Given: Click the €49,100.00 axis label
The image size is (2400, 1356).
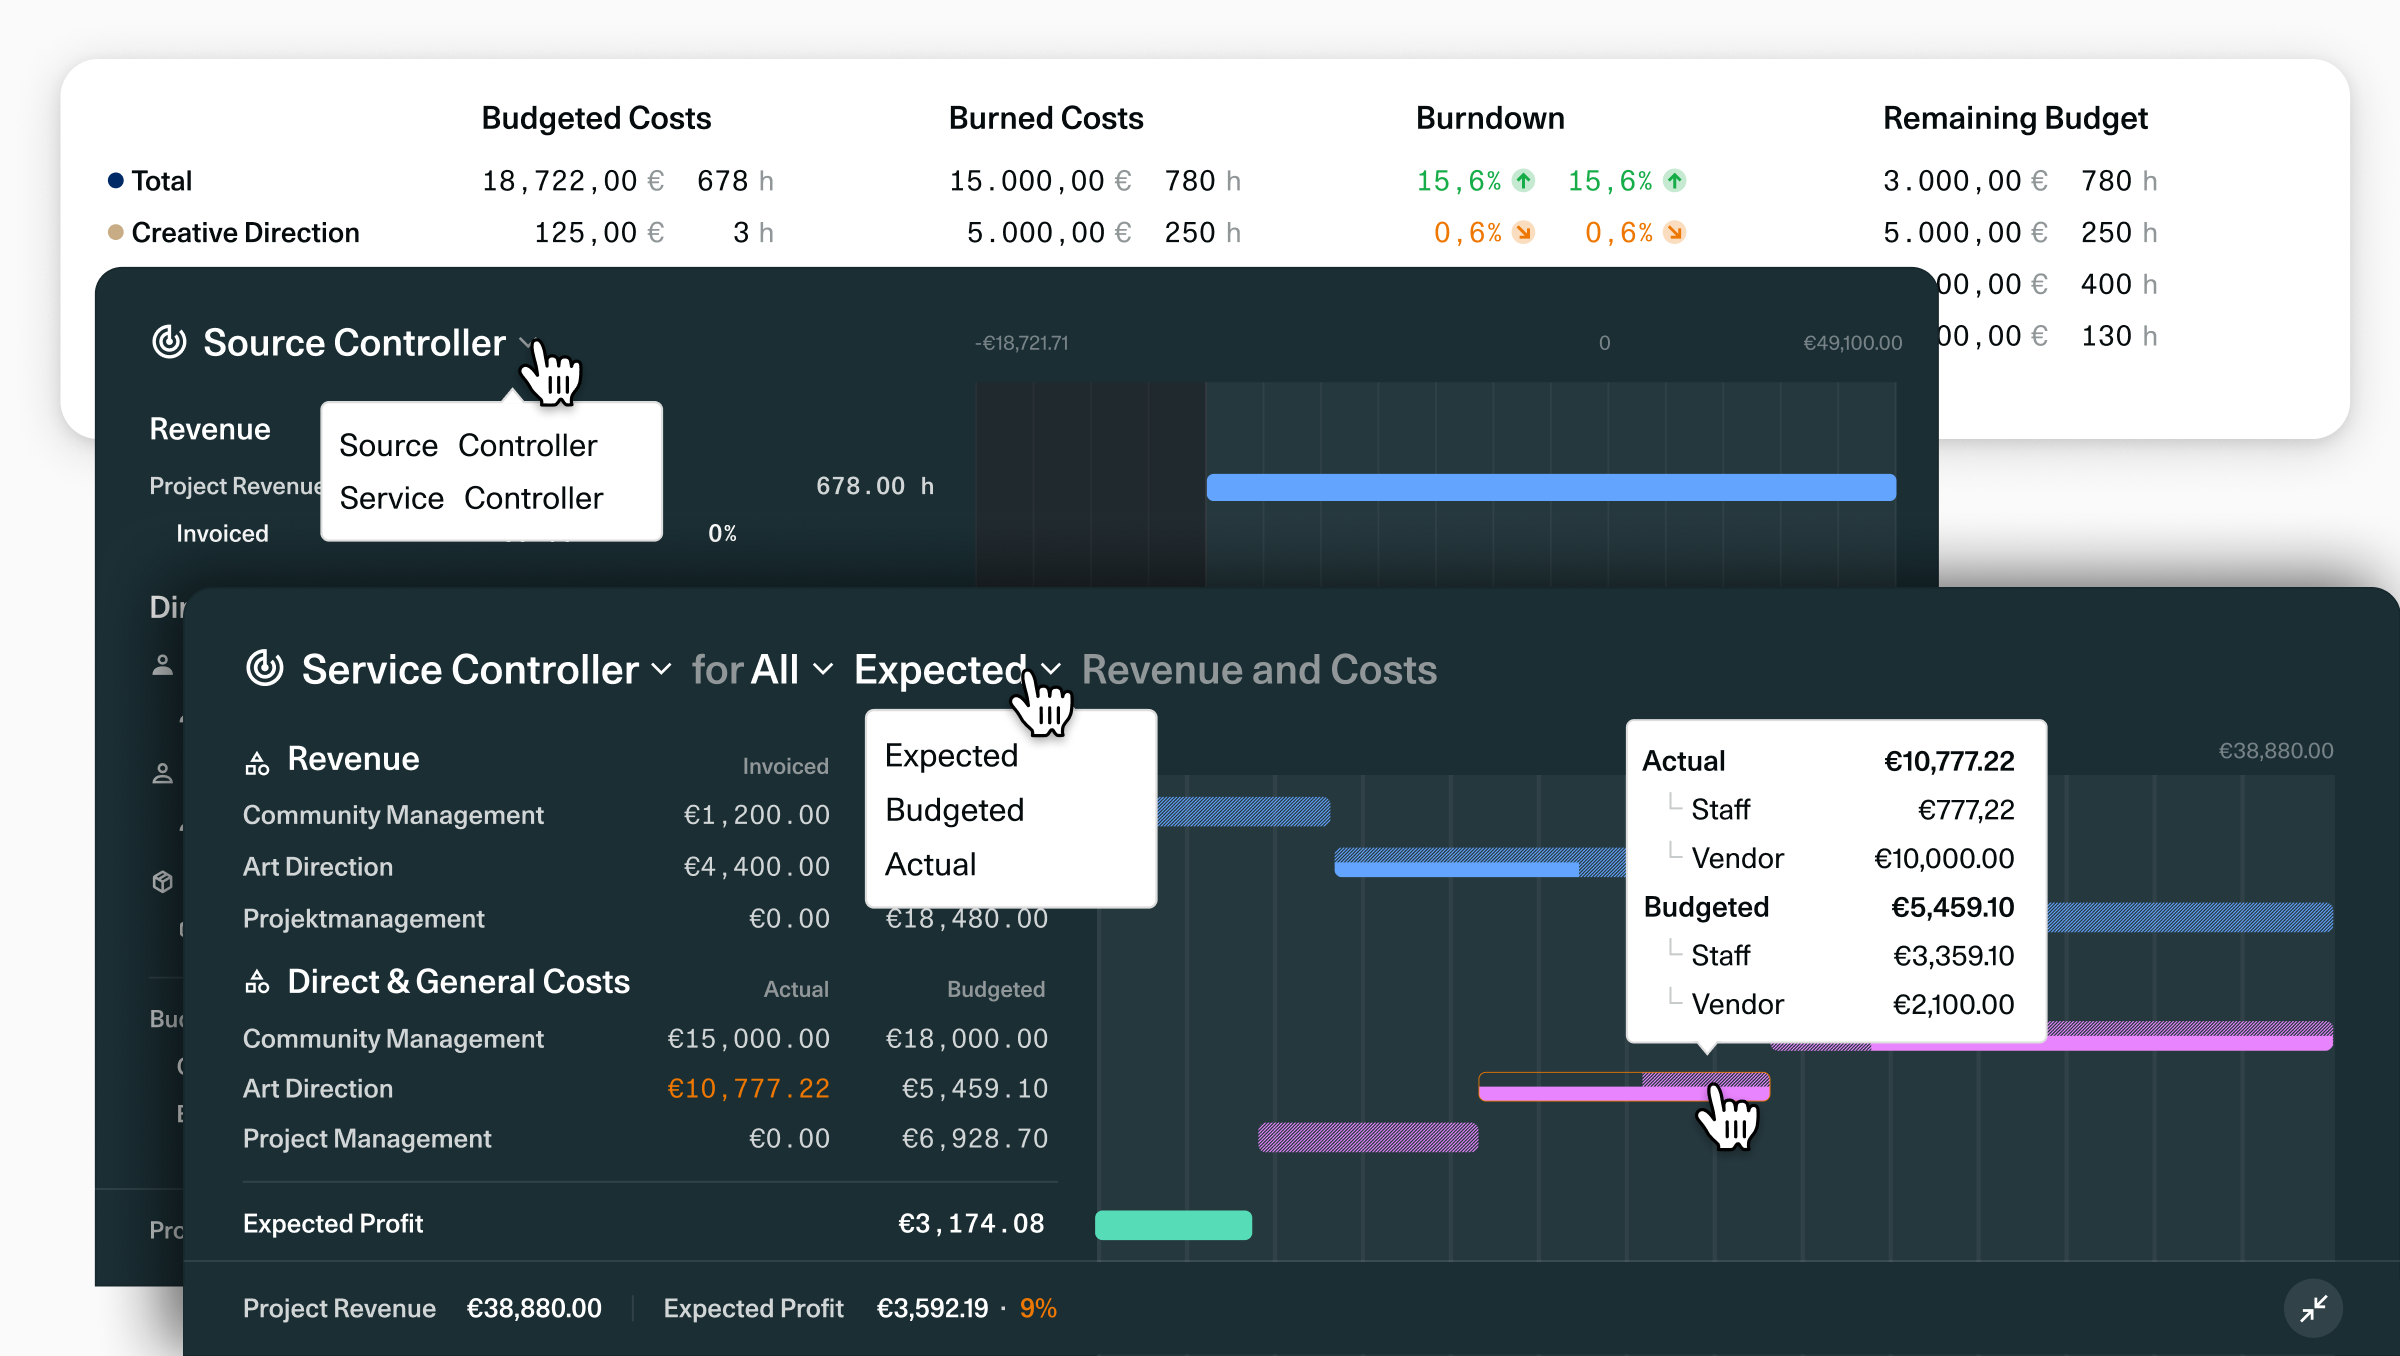Looking at the screenshot, I should (1852, 343).
